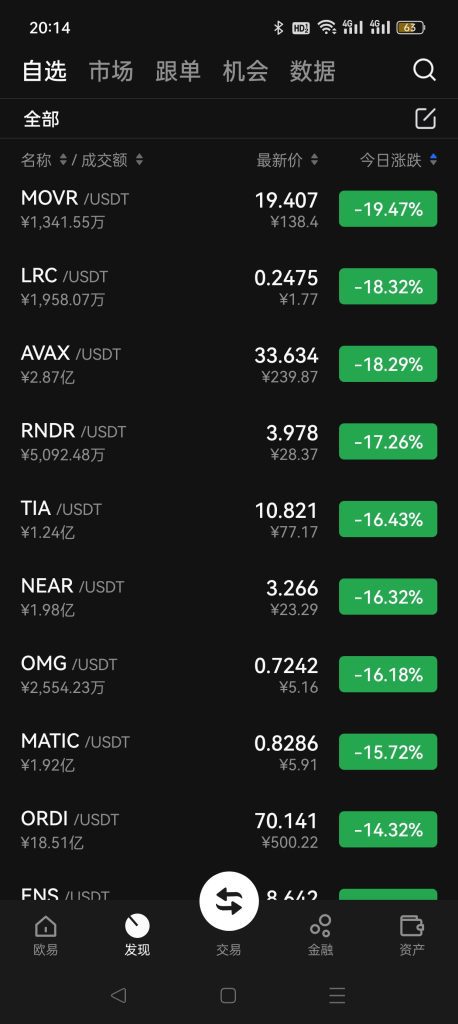Tap the TIA -16.43% green badge
The height and width of the screenshot is (1024, 458).
(388, 519)
